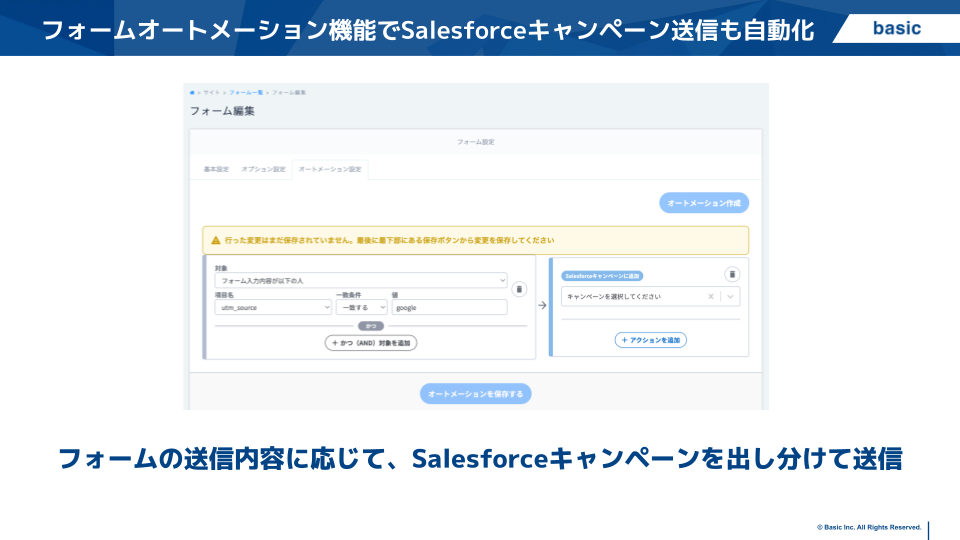Expand the campaign select dropdown chevron
The height and width of the screenshot is (540, 960).
point(730,296)
